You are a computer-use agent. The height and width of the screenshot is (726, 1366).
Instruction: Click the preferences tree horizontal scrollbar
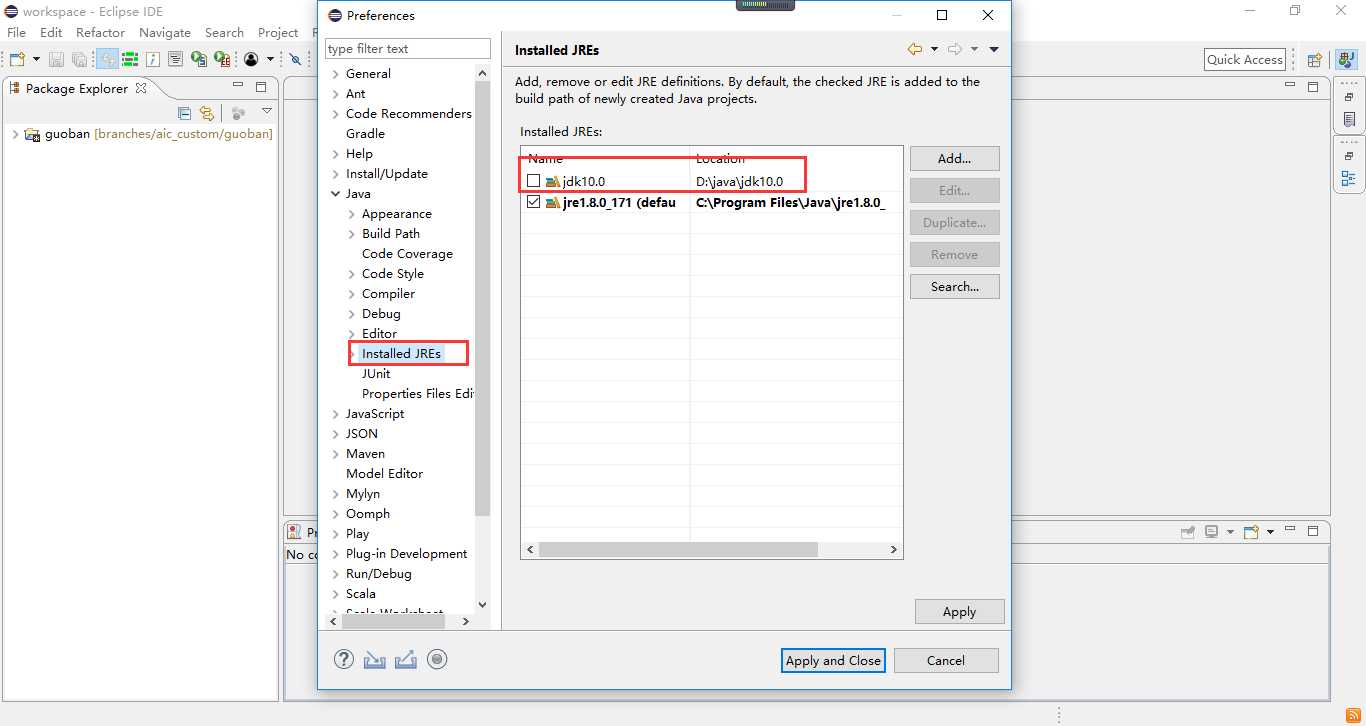pos(393,621)
